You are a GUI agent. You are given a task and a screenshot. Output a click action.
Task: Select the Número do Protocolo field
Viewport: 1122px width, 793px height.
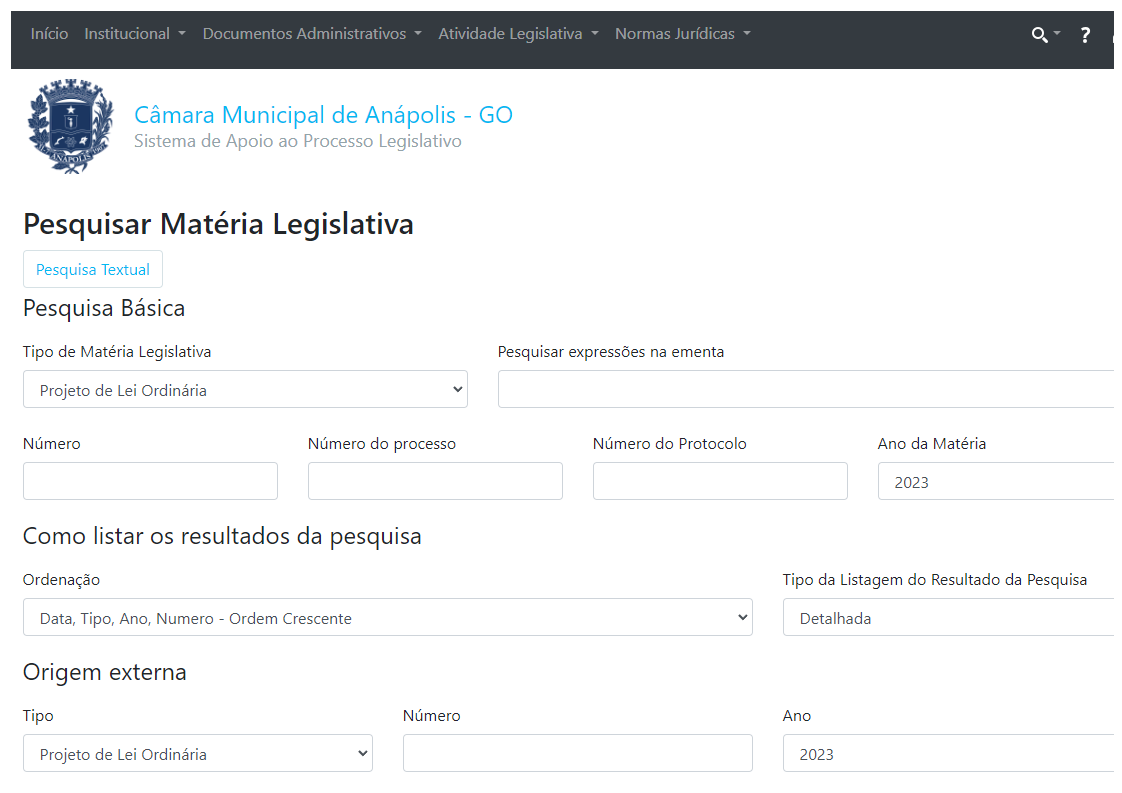(x=720, y=482)
